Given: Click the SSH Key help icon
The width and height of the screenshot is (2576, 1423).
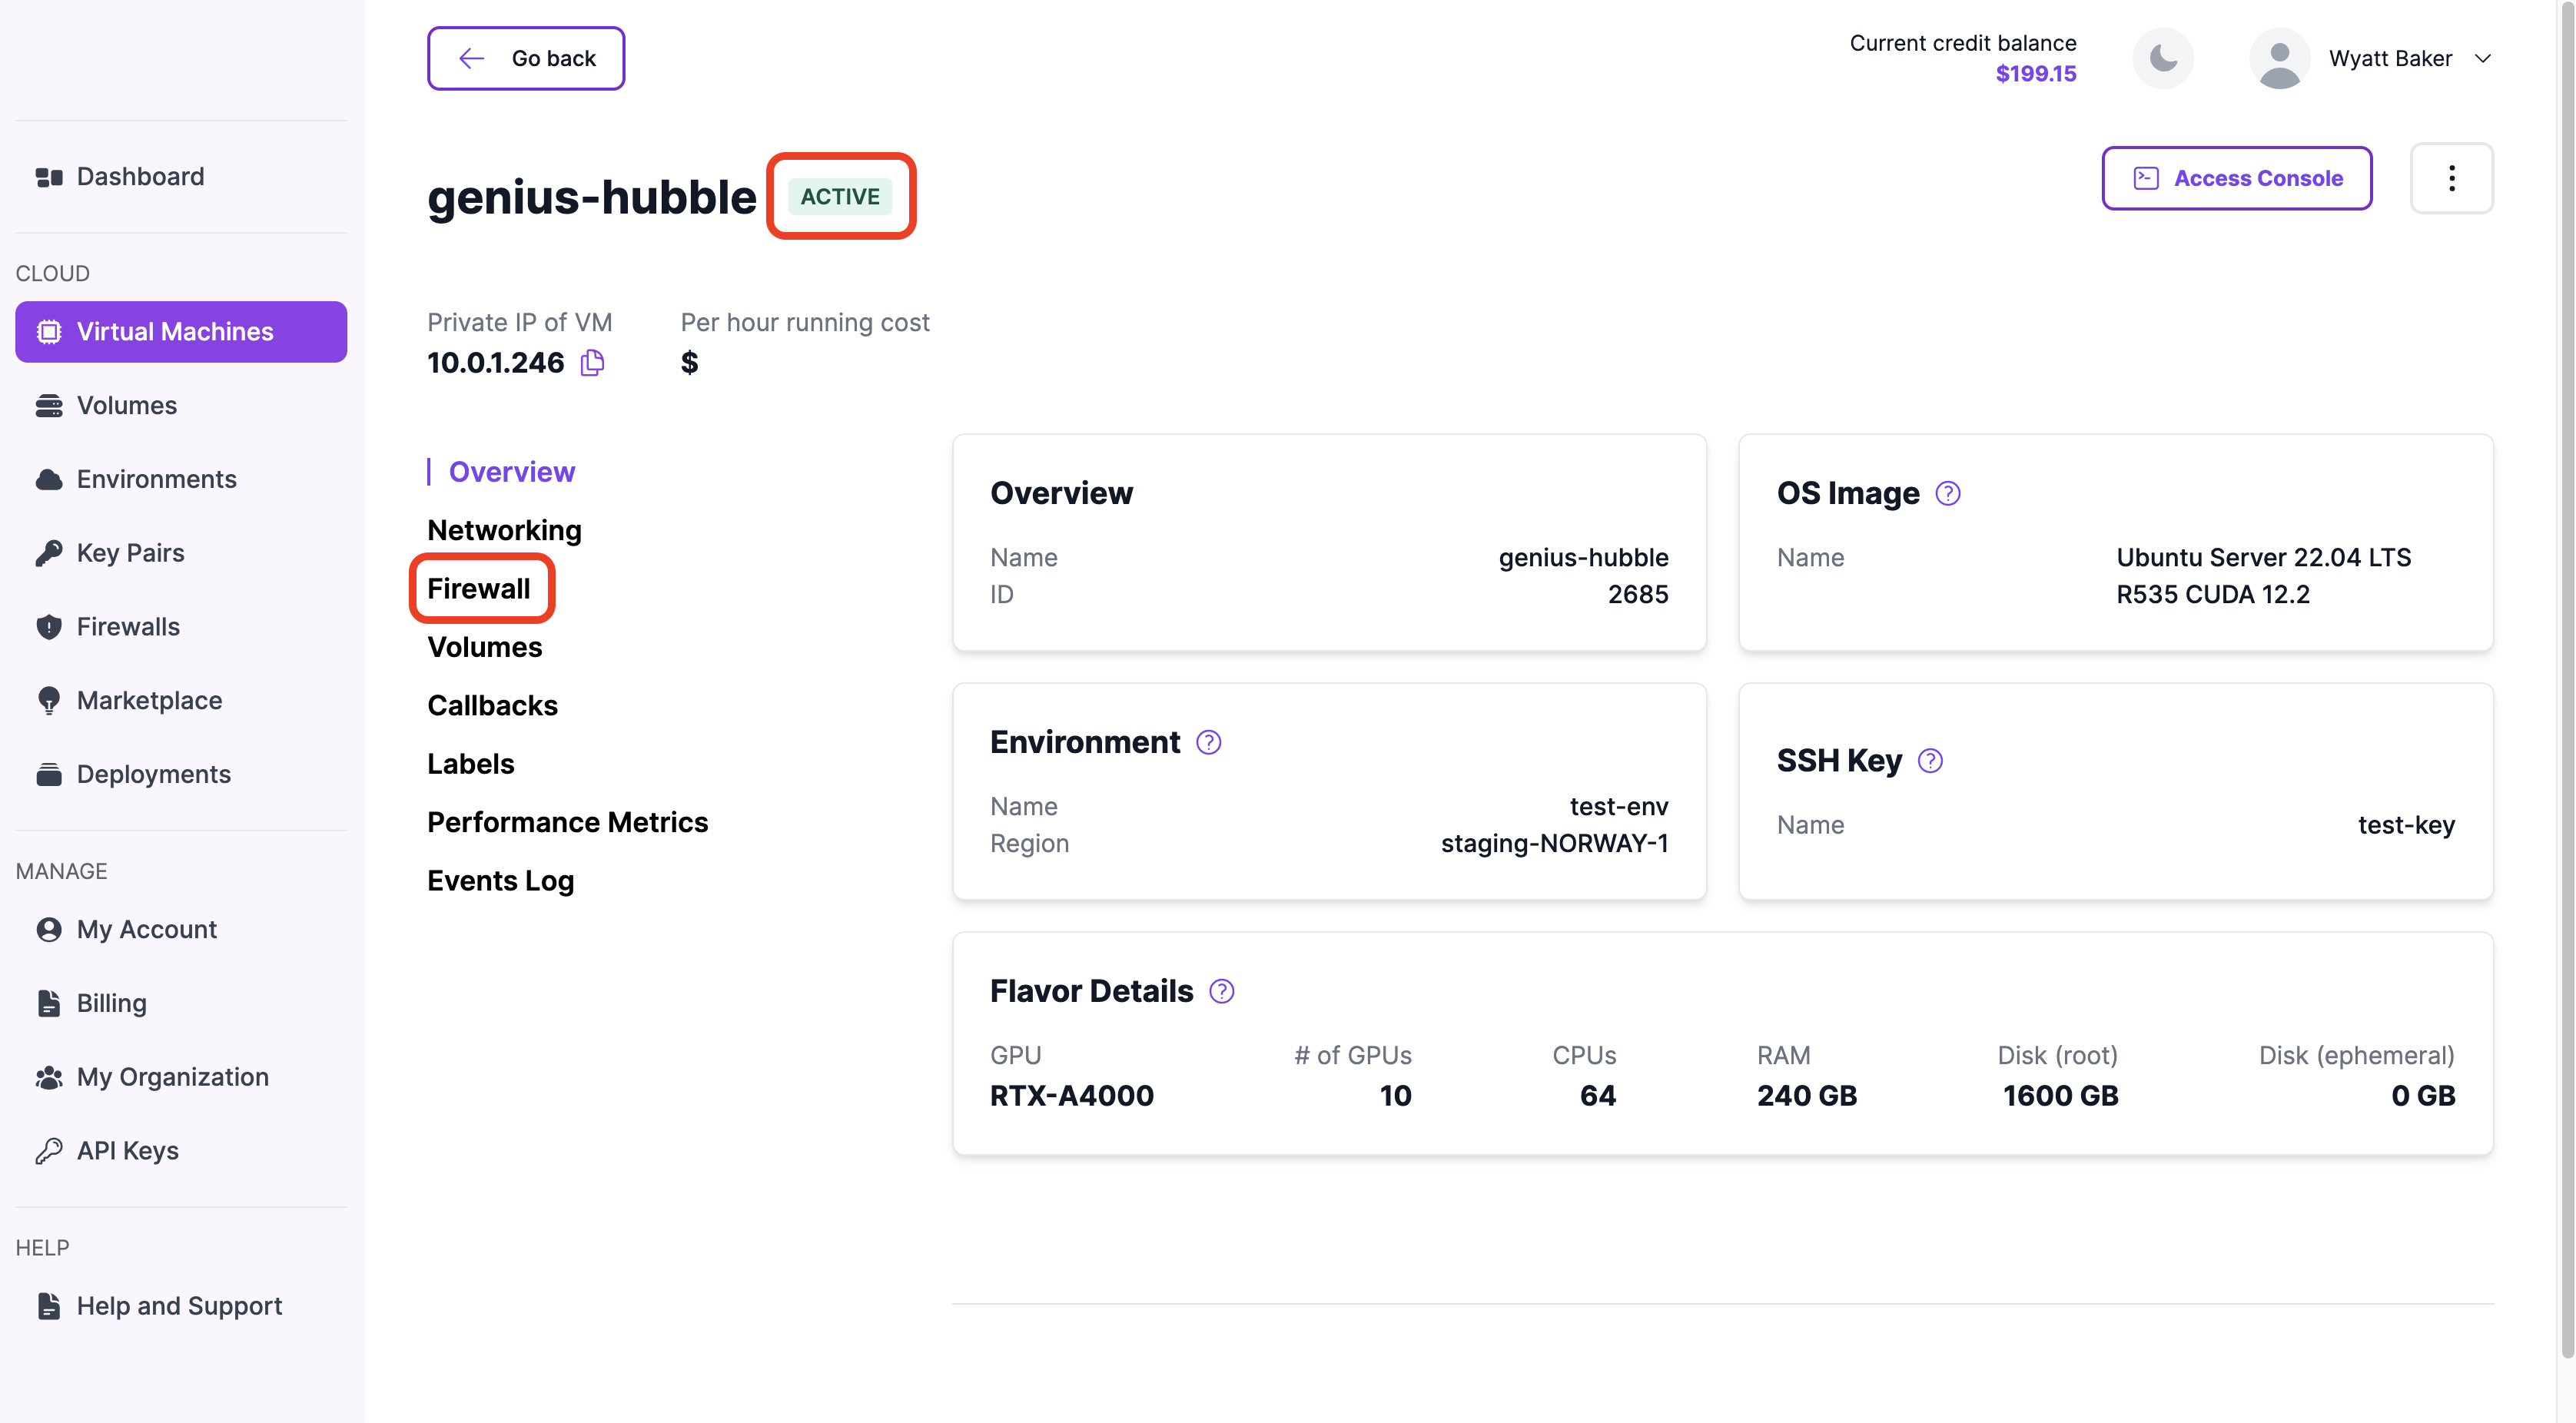Looking at the screenshot, I should tap(1930, 761).
